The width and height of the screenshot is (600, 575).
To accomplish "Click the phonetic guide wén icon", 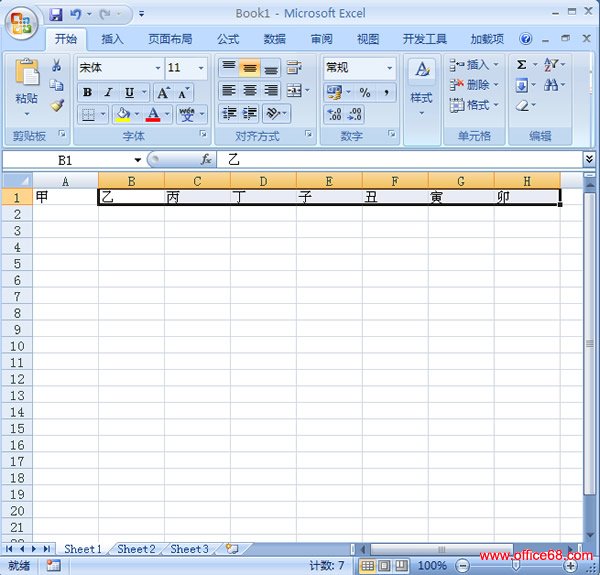I will [187, 114].
